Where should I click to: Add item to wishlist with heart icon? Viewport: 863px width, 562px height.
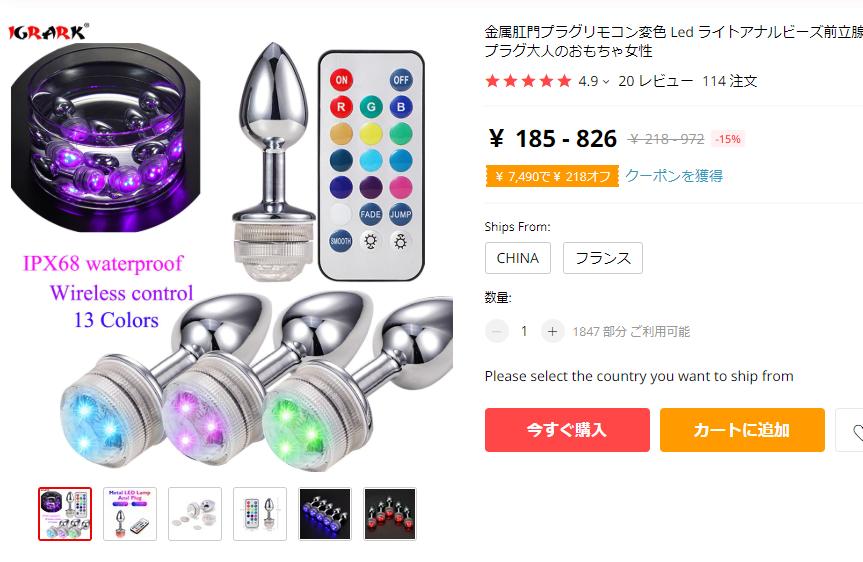click(x=851, y=430)
